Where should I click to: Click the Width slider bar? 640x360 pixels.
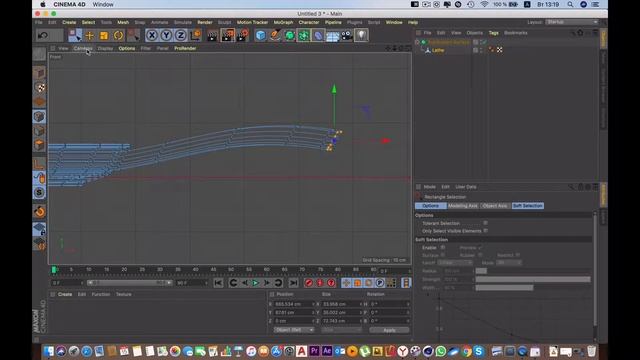533,287
